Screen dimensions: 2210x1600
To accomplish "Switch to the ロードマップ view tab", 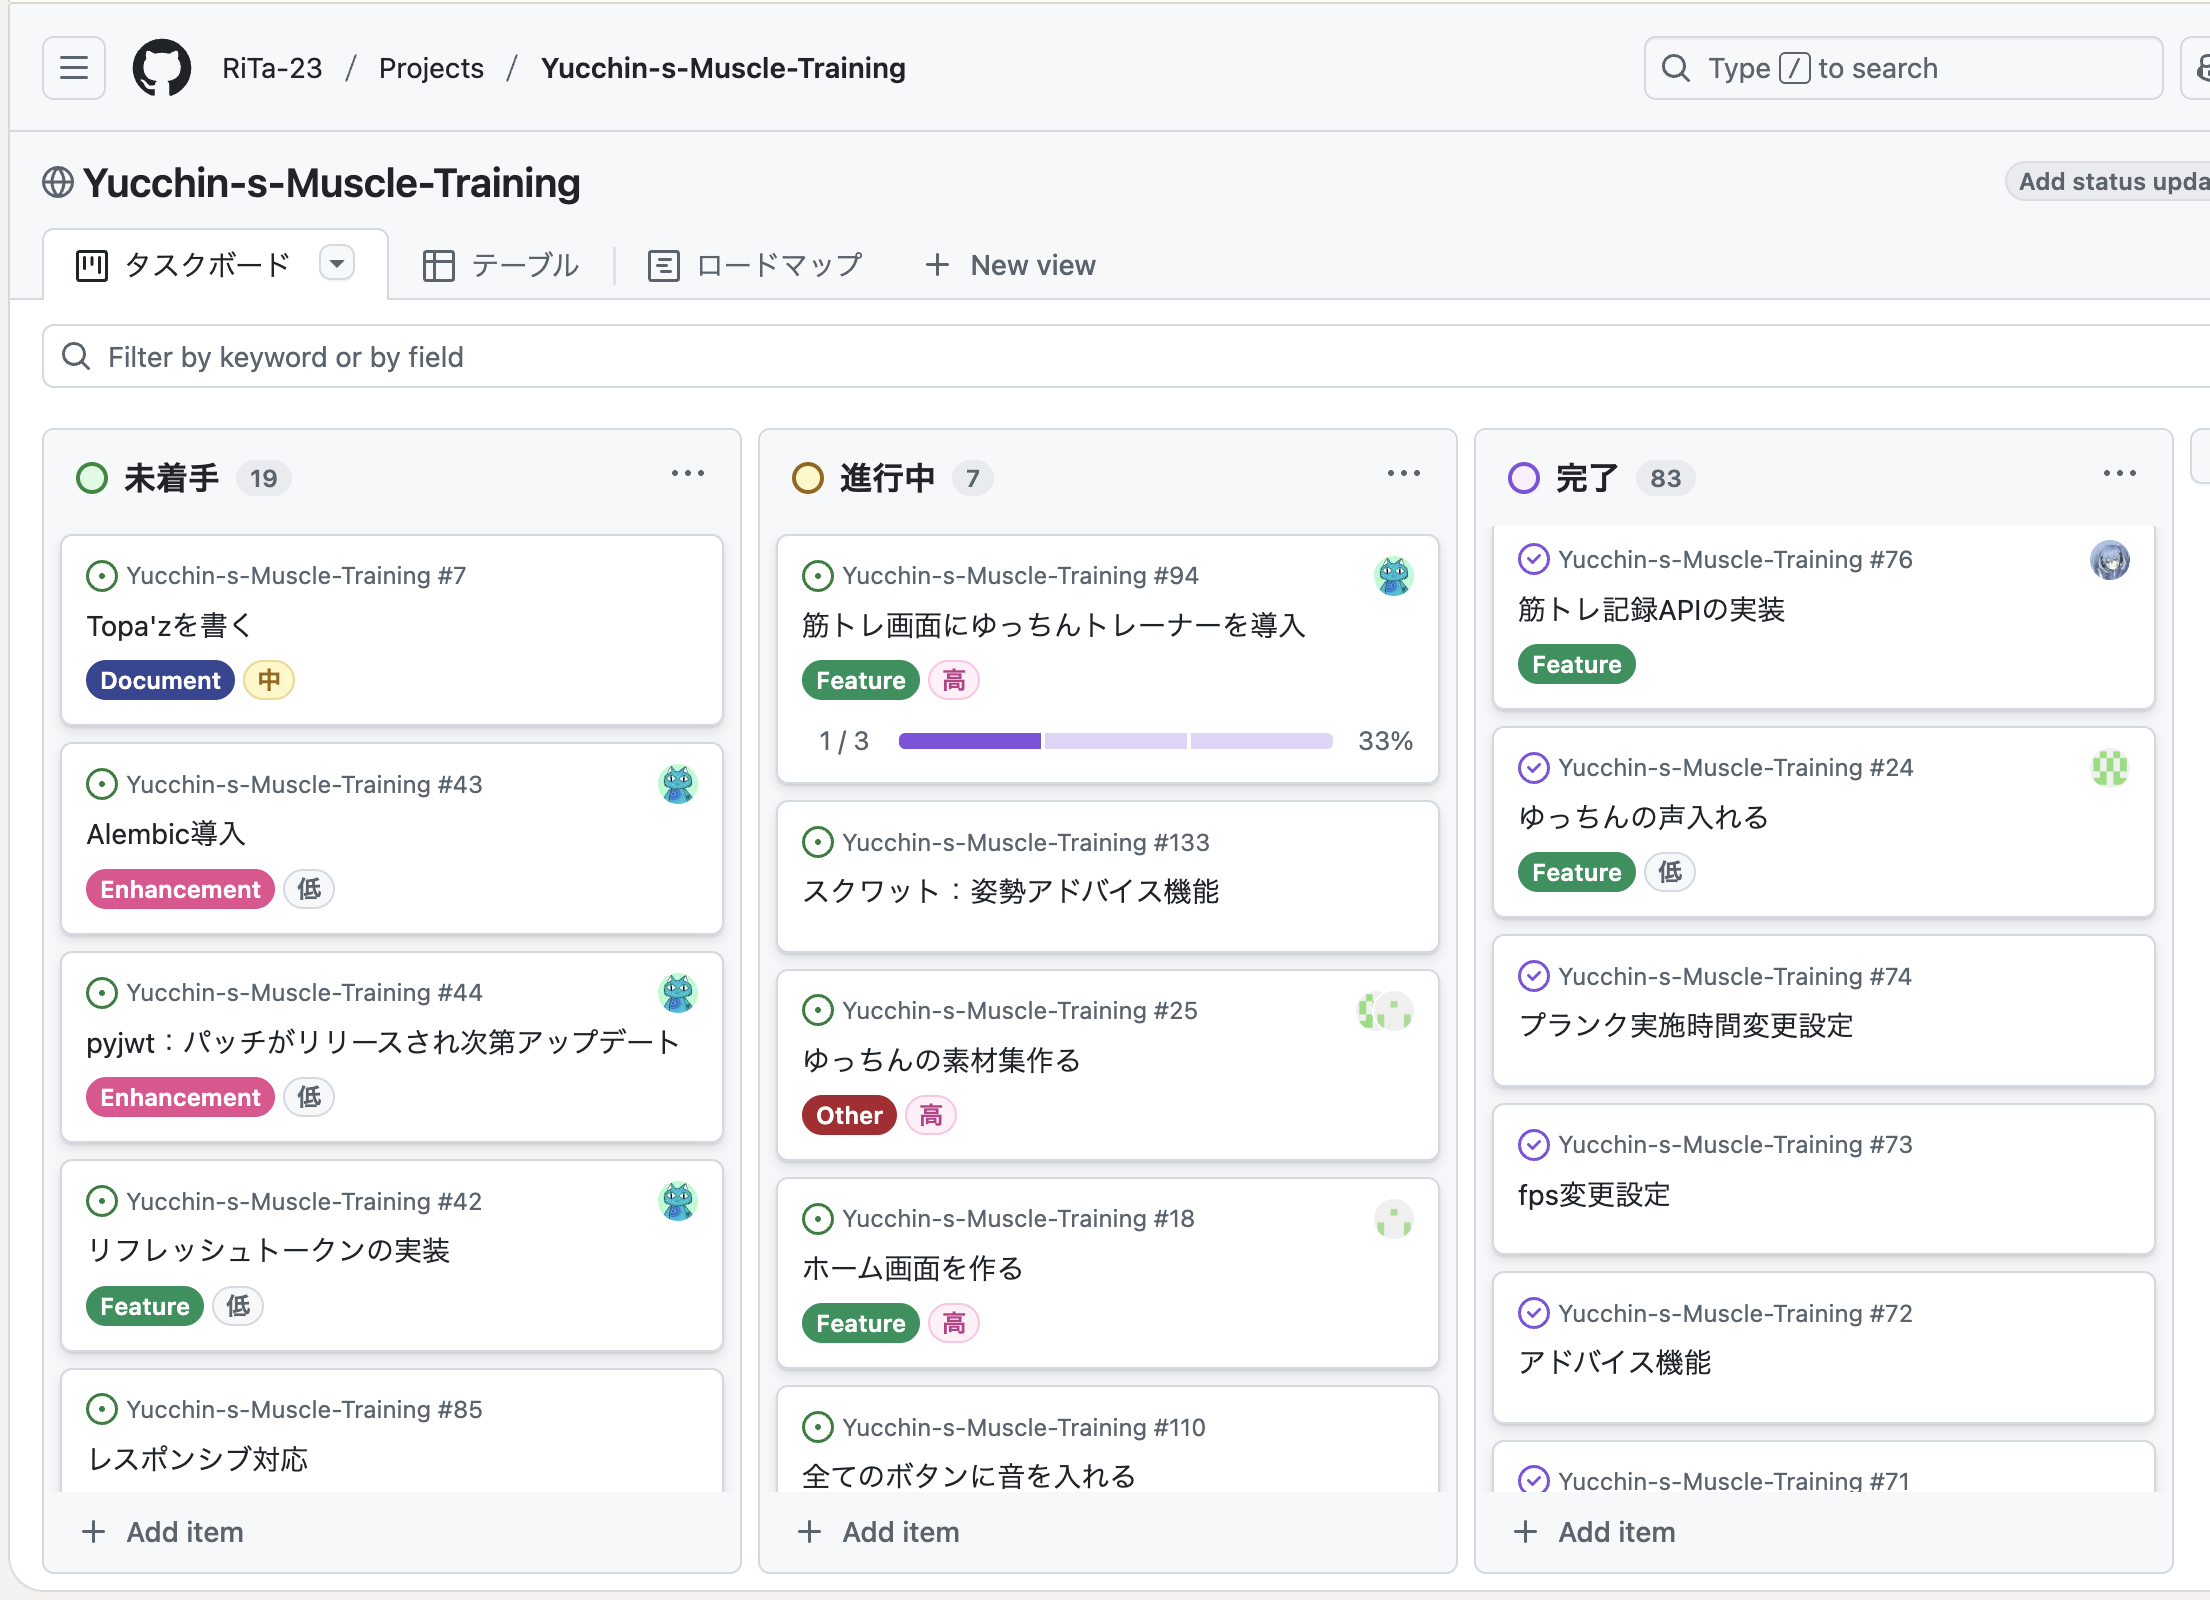I will pyautogui.click(x=755, y=265).
